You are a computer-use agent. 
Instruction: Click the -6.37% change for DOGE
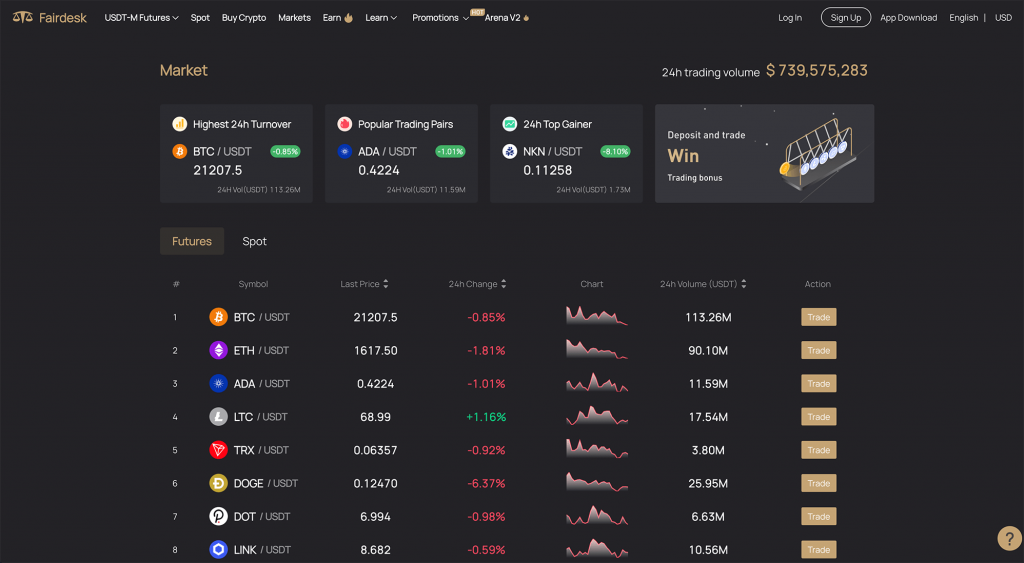tap(486, 483)
